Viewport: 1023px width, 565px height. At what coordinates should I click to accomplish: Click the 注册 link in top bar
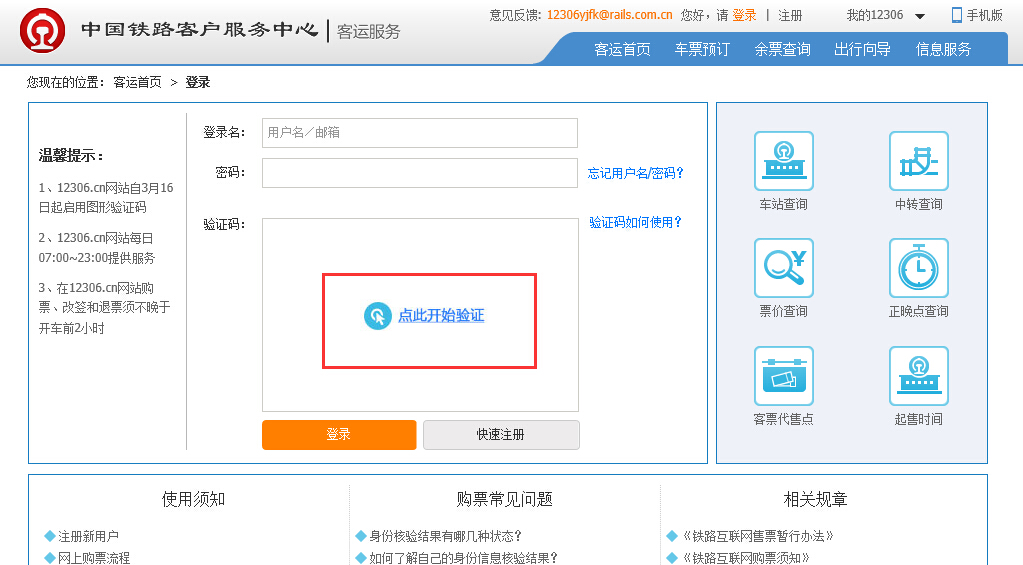click(x=790, y=15)
